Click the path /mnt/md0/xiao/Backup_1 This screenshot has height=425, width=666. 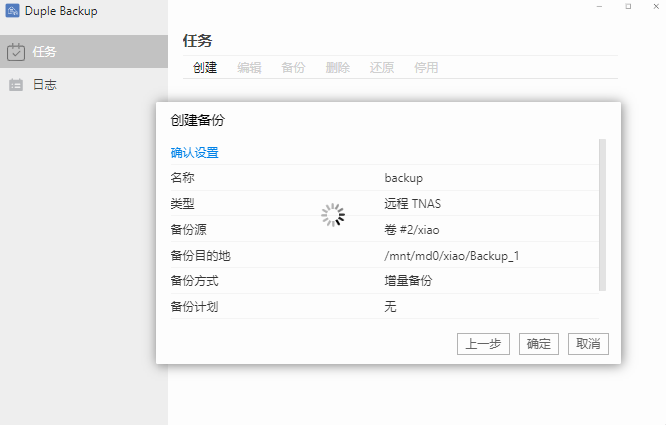[451, 256]
